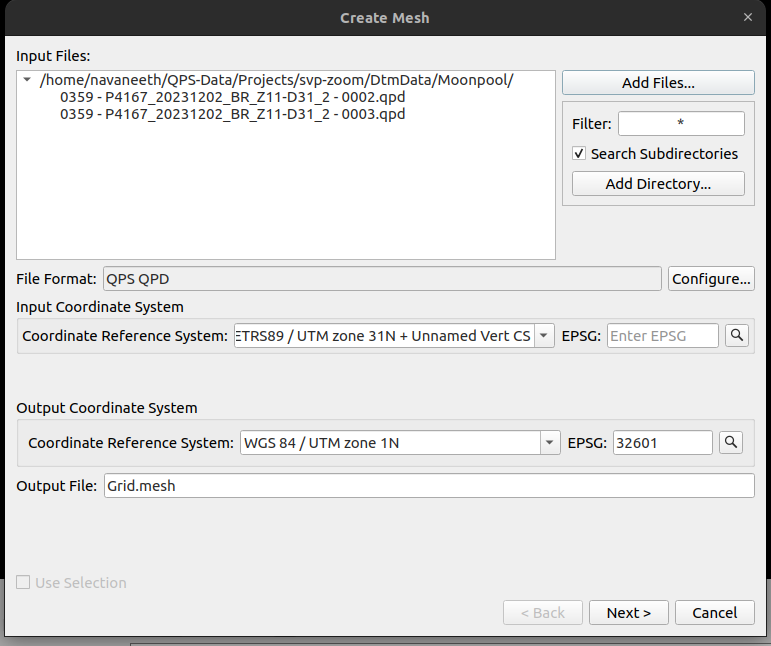Viewport: 771px width, 646px height.
Task: Select the Moonpool directory path entry
Action: (x=276, y=80)
